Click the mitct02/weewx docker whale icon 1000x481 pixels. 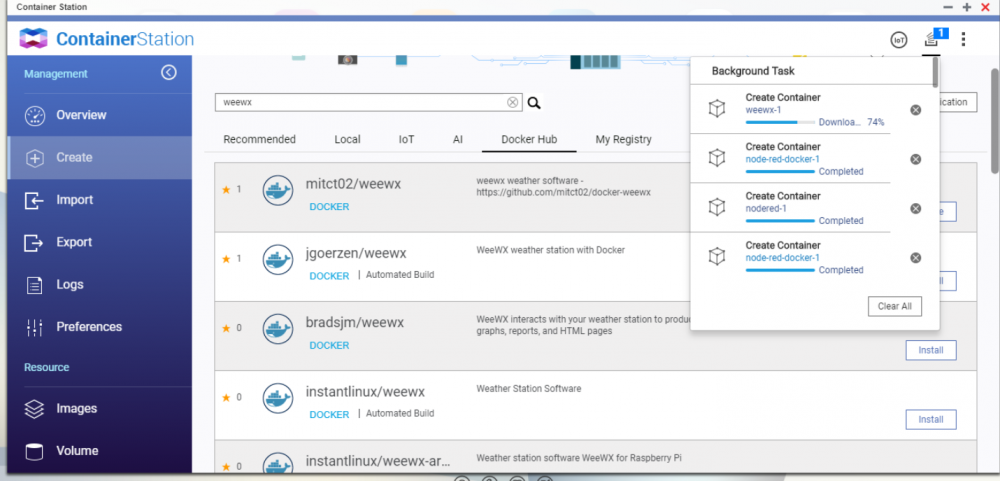pyautogui.click(x=278, y=191)
